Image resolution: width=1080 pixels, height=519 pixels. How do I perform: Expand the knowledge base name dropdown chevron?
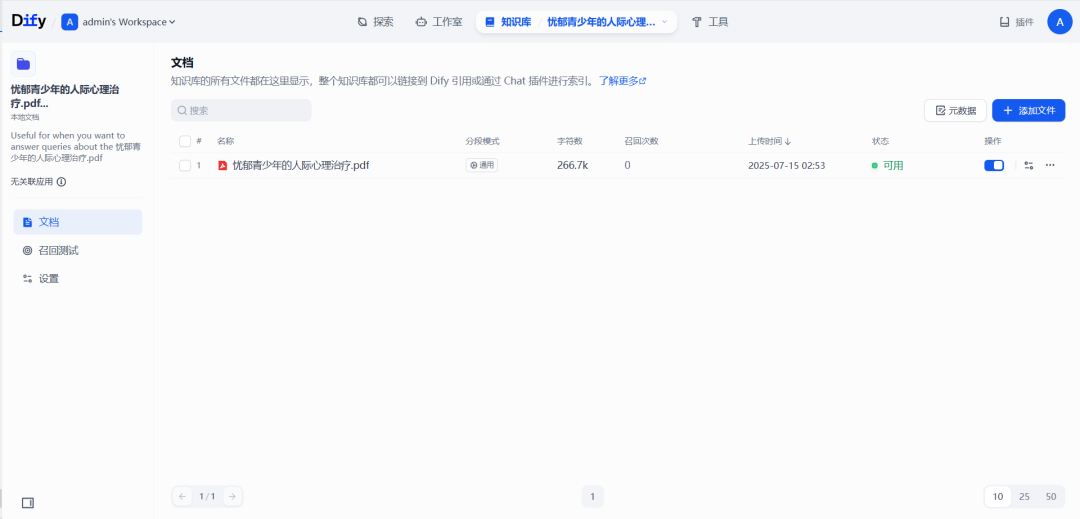[x=665, y=22]
